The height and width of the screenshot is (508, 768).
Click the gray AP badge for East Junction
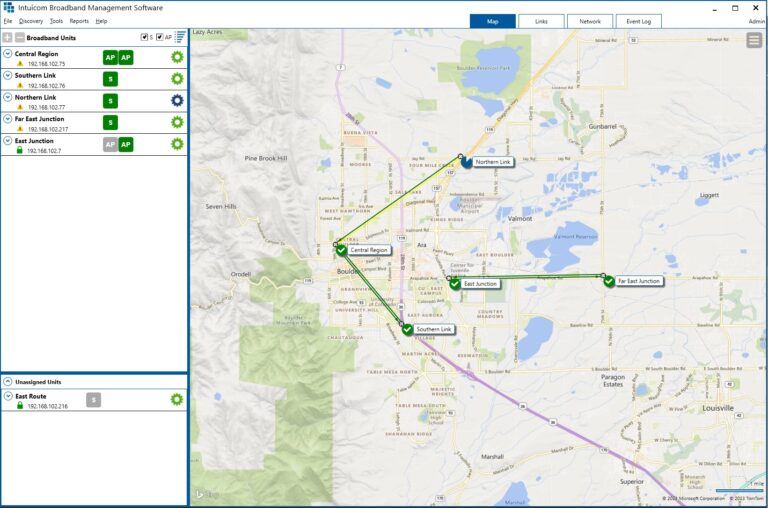110,144
